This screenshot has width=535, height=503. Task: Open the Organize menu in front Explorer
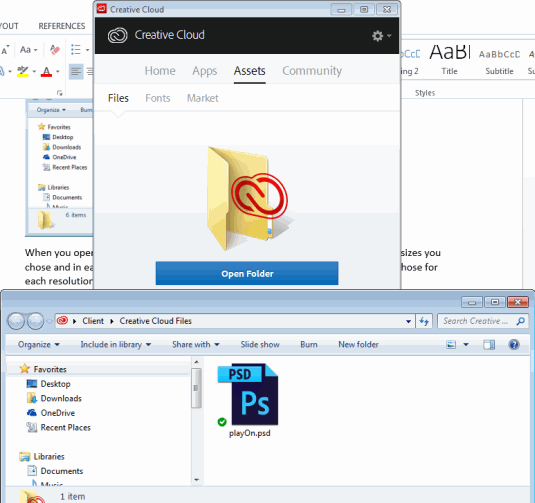(39, 344)
